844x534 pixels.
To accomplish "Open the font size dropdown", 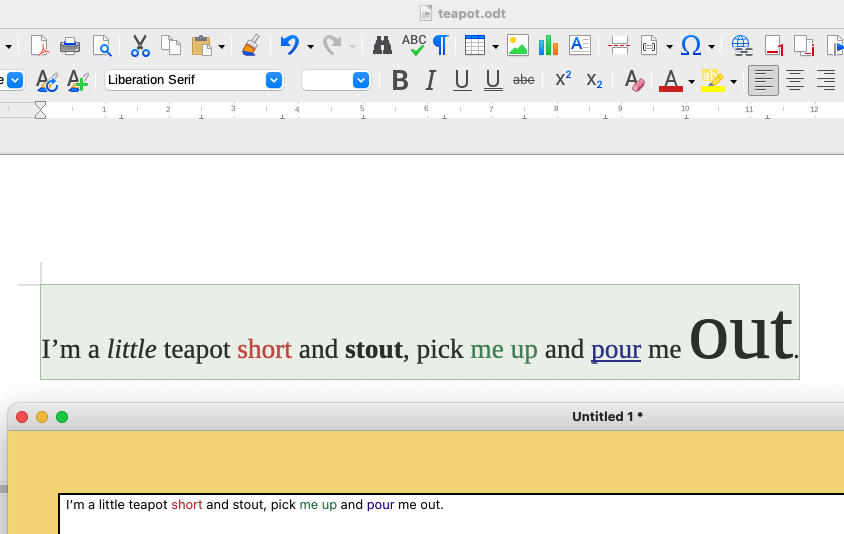I will tap(361, 80).
